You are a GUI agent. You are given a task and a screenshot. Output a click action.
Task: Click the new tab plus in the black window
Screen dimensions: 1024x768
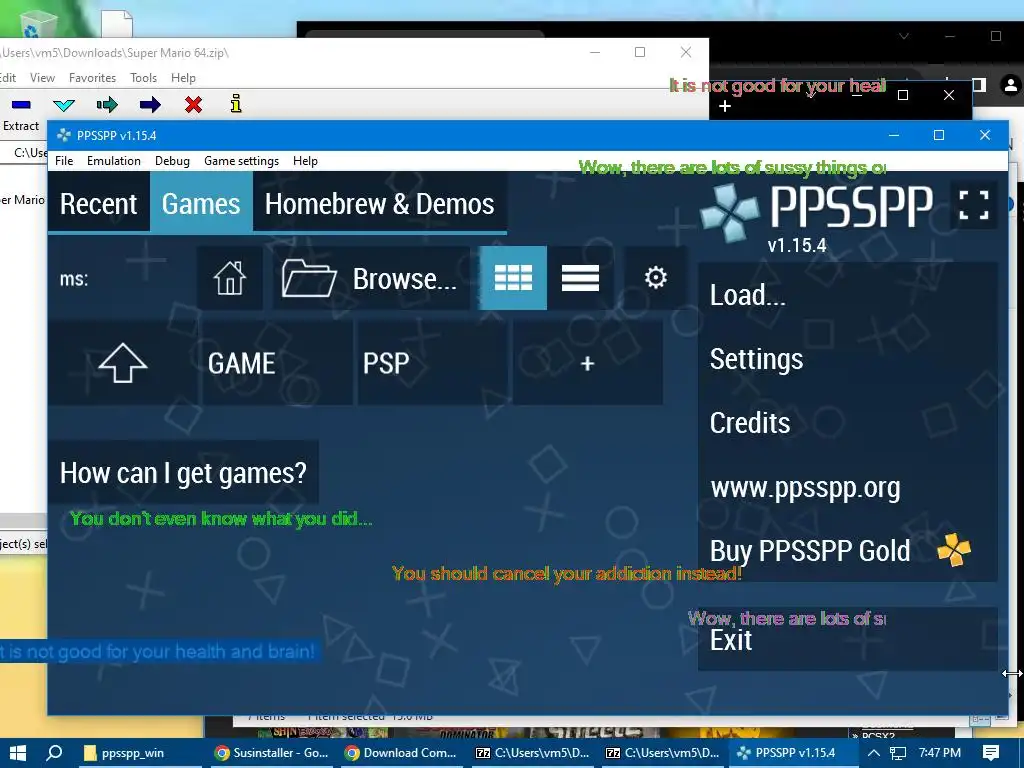click(x=725, y=106)
